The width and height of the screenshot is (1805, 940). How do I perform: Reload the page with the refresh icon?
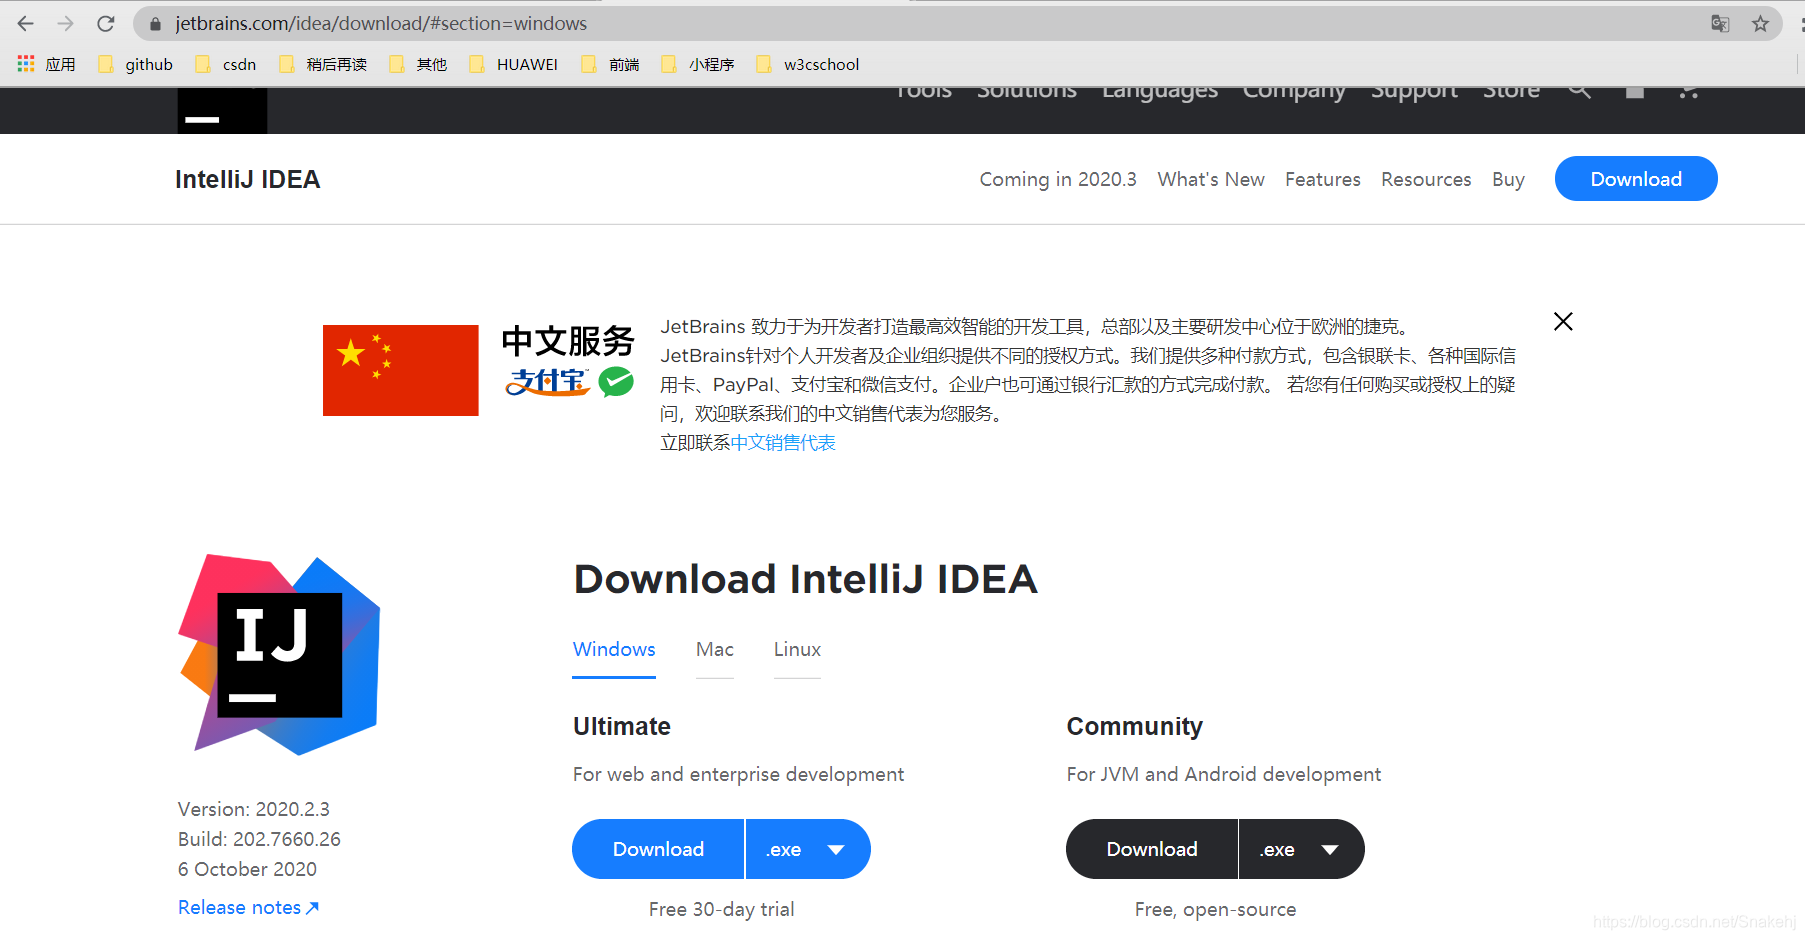(x=106, y=23)
